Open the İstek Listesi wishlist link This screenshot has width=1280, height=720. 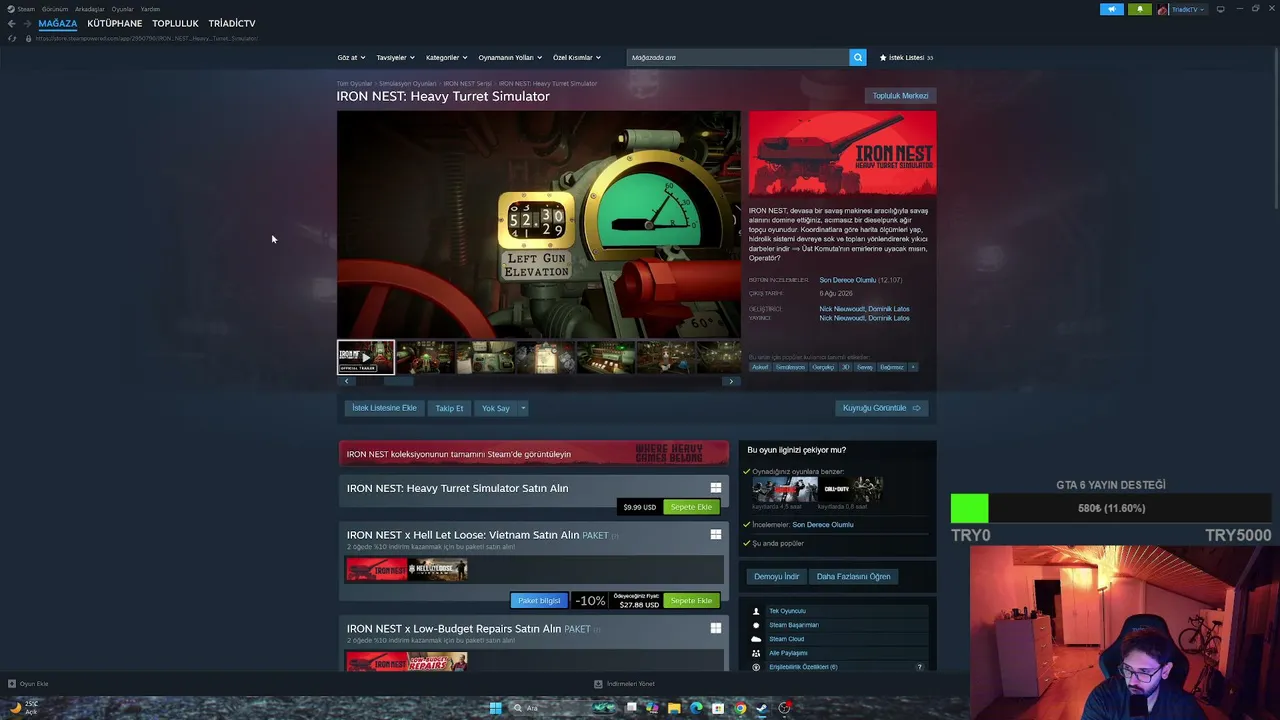(x=906, y=57)
